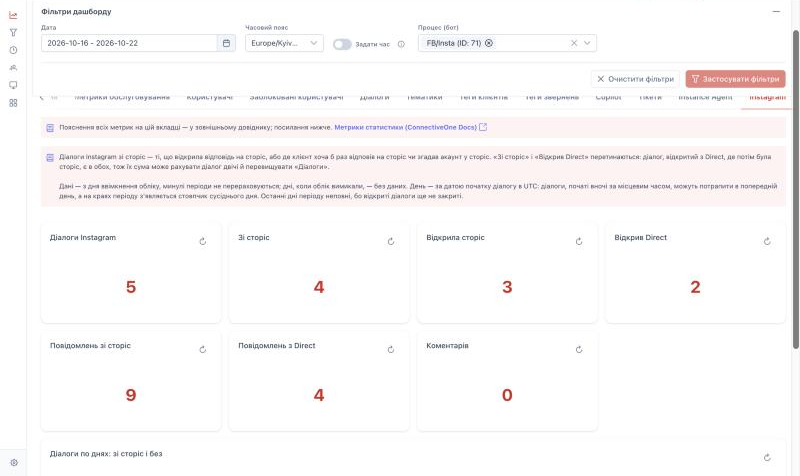Open the users icon in left sidebar
This screenshot has height=476, width=800.
(13, 67)
